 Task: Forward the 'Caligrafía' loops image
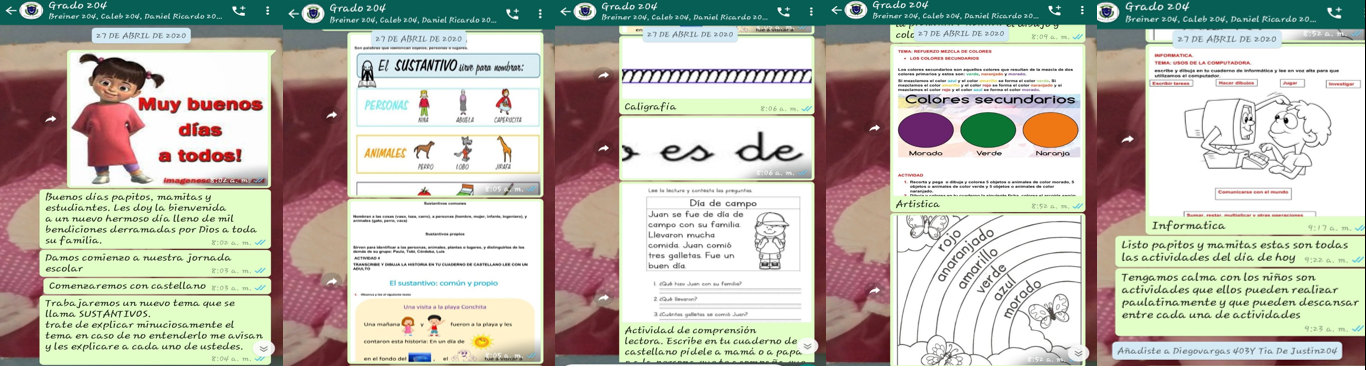[x=603, y=76]
